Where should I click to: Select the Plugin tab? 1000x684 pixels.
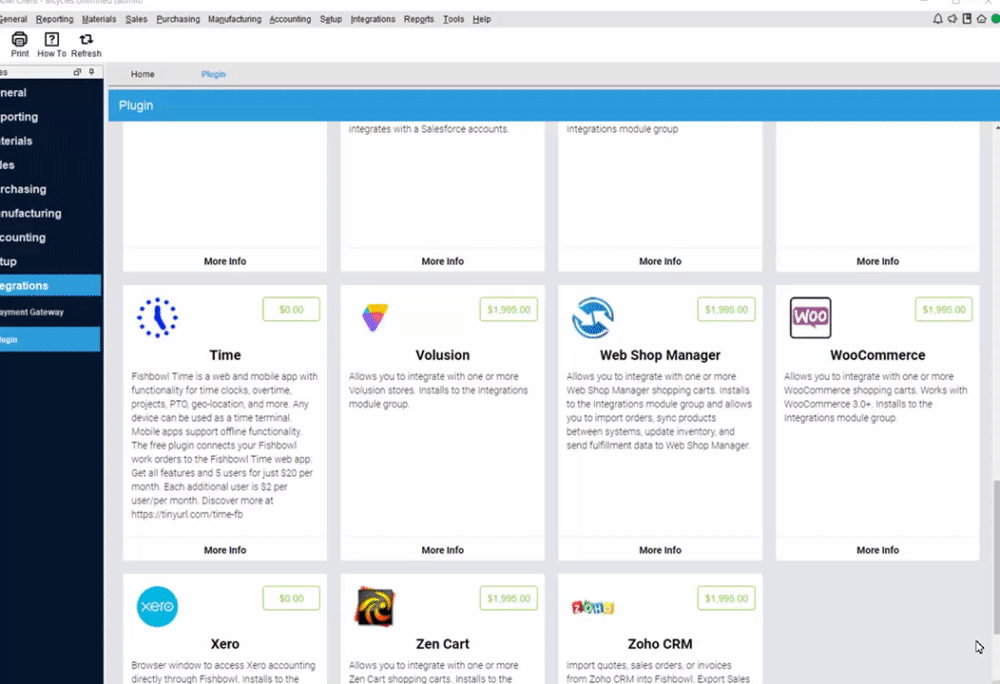tap(213, 74)
